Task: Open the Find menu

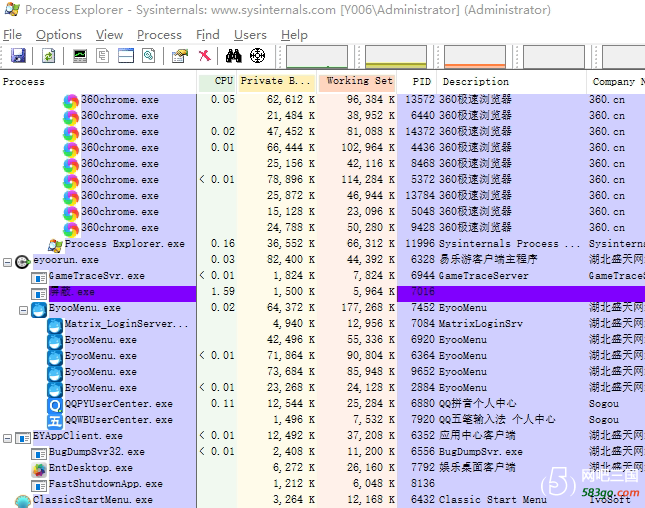Action: click(x=208, y=35)
